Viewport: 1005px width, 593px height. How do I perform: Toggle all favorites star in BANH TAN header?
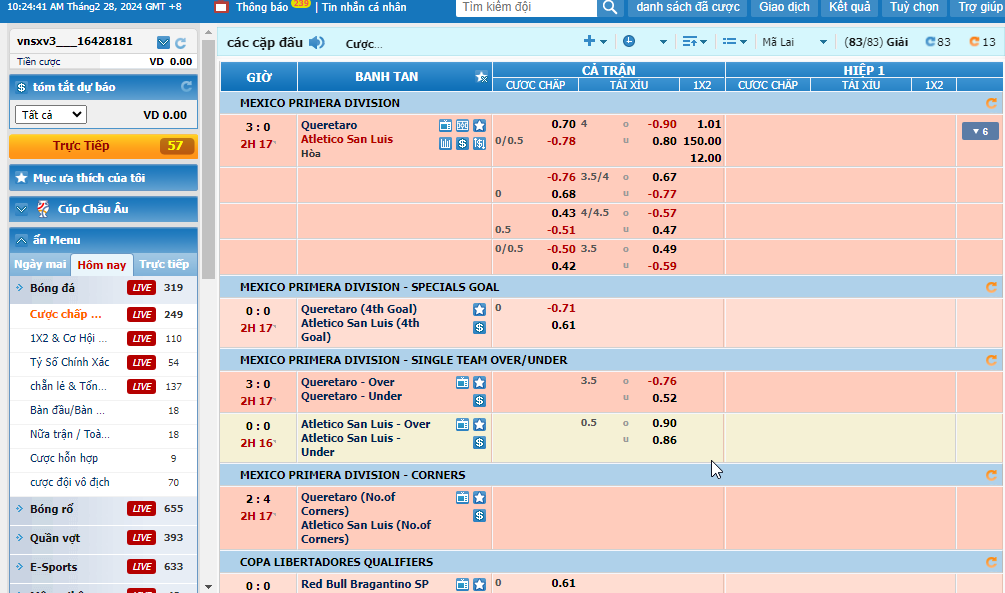pyautogui.click(x=481, y=77)
